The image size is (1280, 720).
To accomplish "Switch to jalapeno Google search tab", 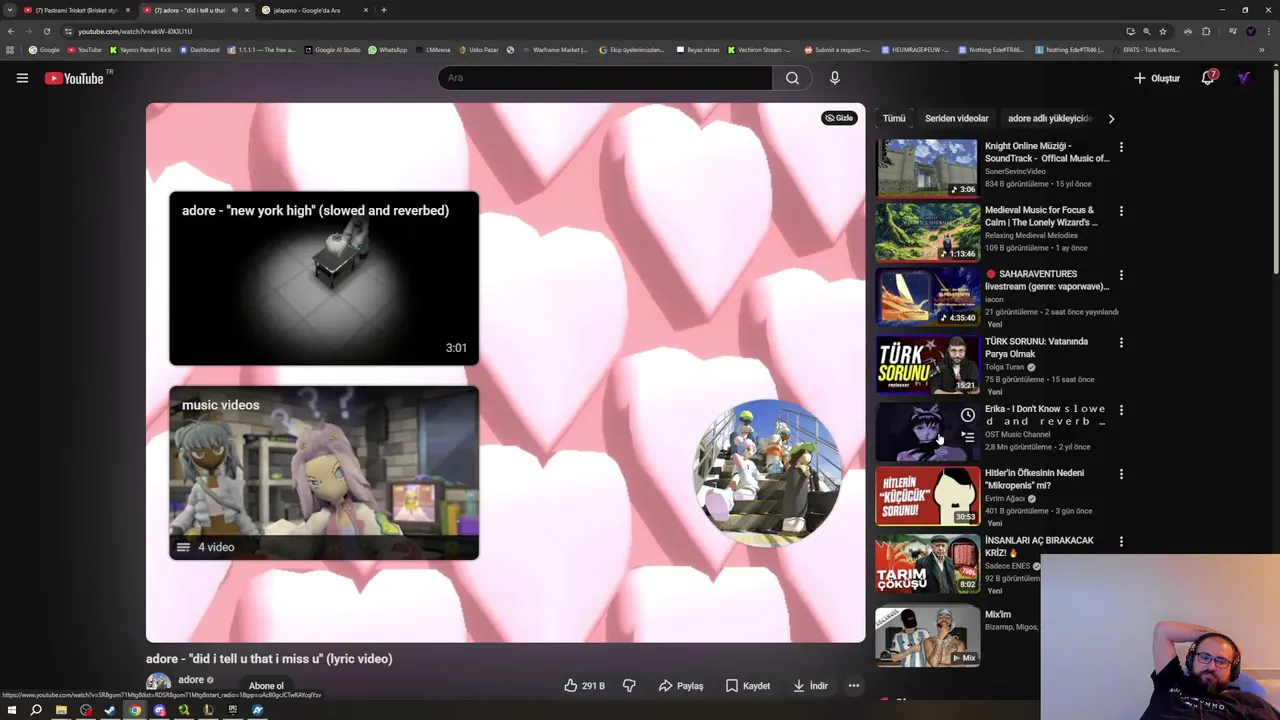I will pyautogui.click(x=314, y=10).
